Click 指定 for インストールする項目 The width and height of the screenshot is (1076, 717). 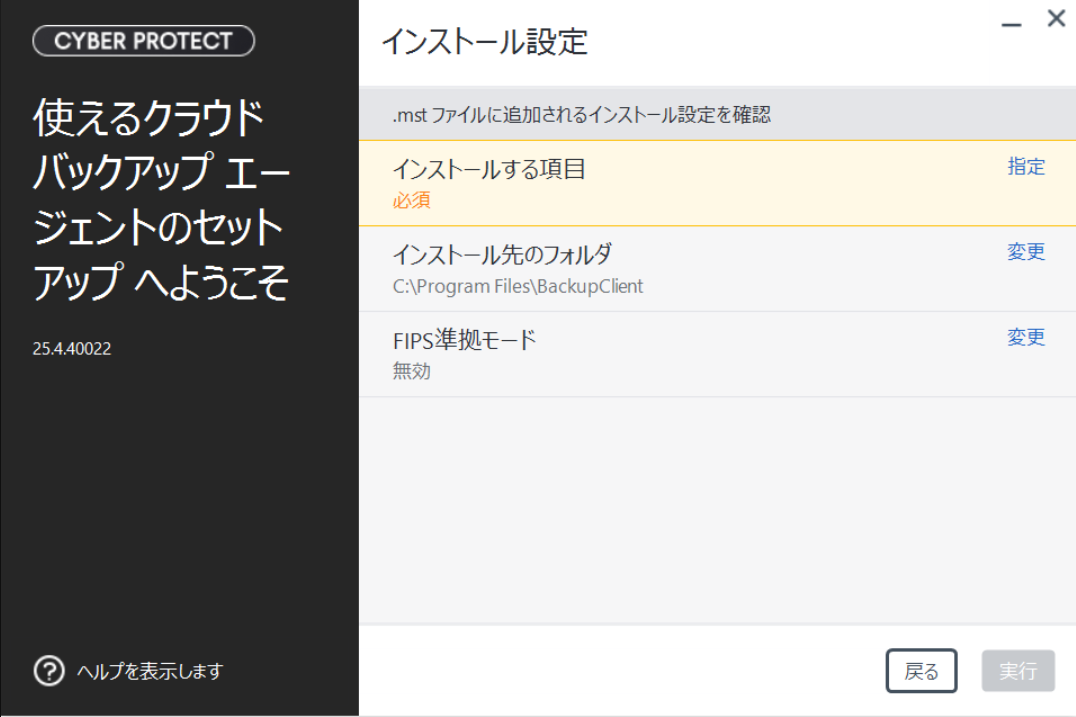[x=1026, y=167]
